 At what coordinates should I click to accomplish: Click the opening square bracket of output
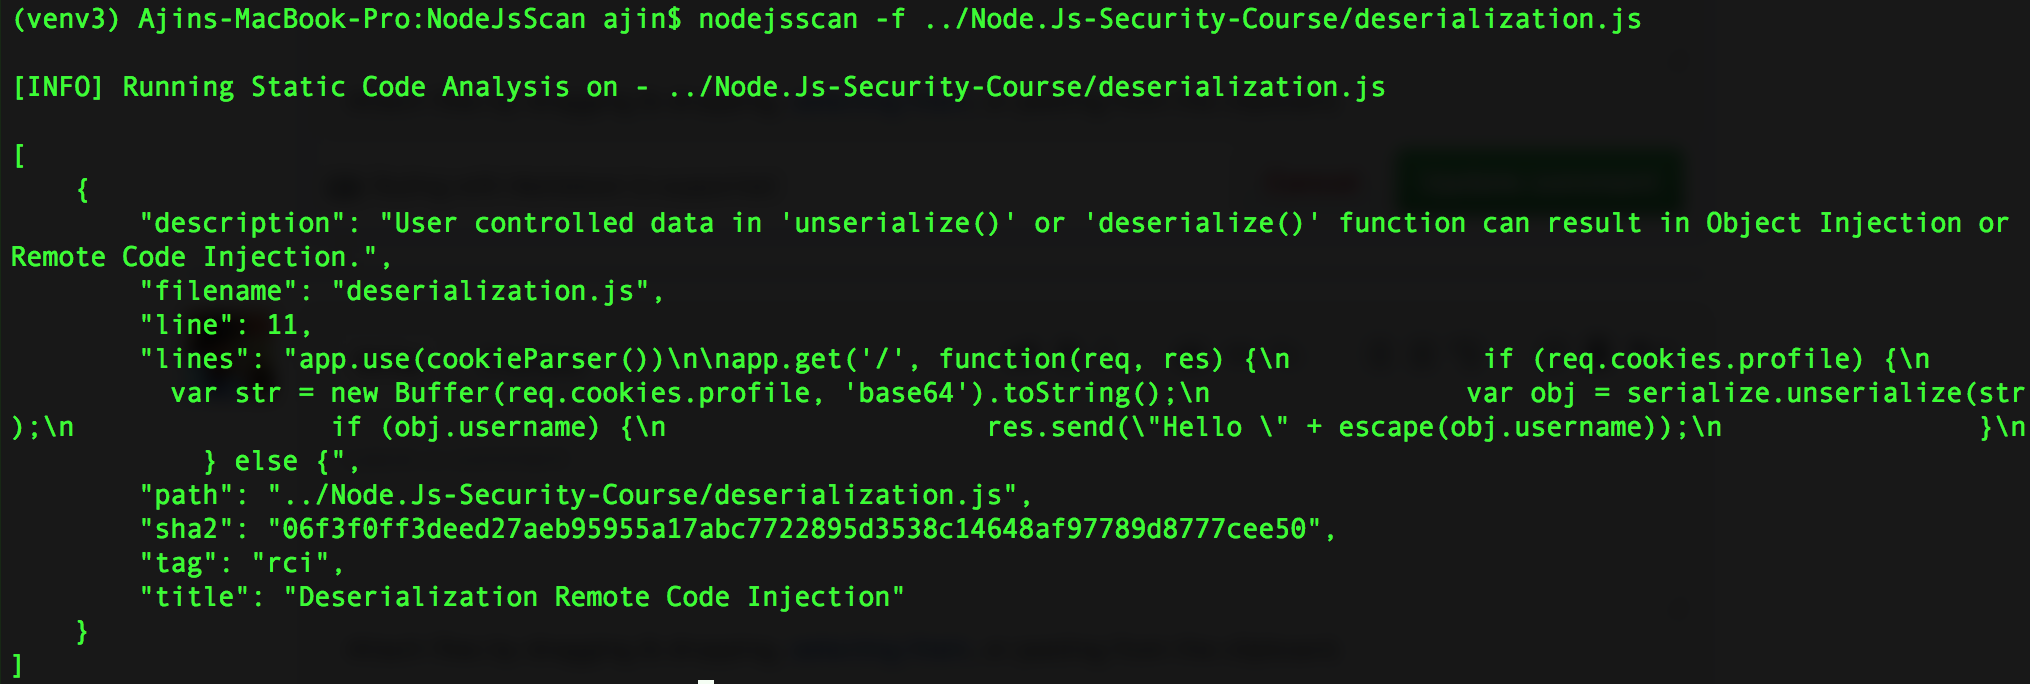coord(19,156)
